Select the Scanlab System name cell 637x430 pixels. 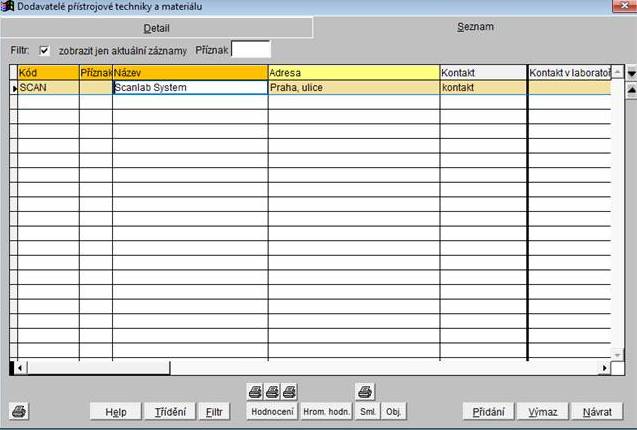[190, 87]
